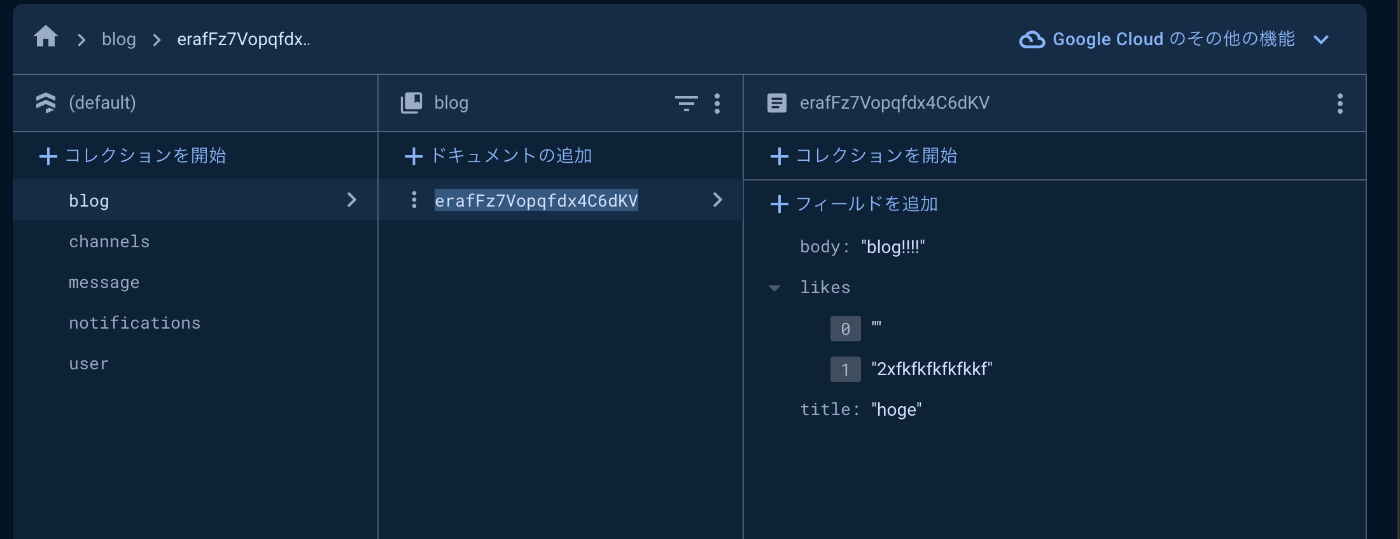Image resolution: width=1400 pixels, height=539 pixels.
Task: Click フィールドを追加 button
Action: 853,204
